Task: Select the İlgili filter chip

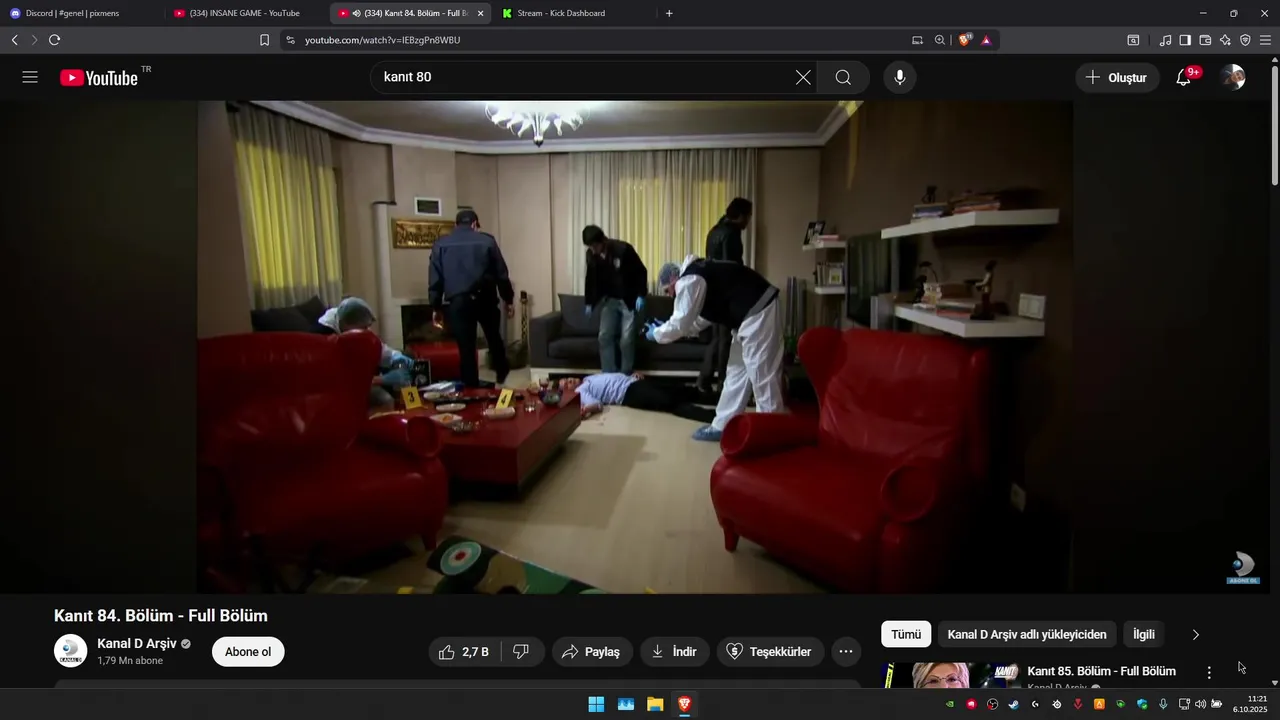Action: coord(1144,634)
